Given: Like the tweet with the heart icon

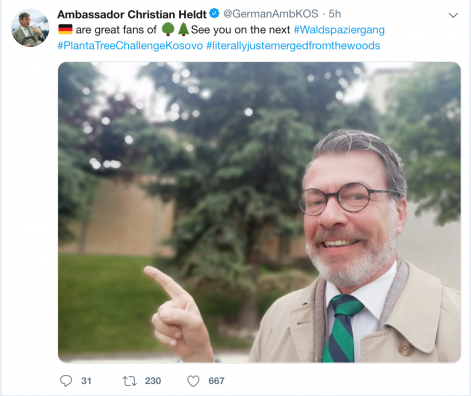Looking at the screenshot, I should tap(193, 381).
